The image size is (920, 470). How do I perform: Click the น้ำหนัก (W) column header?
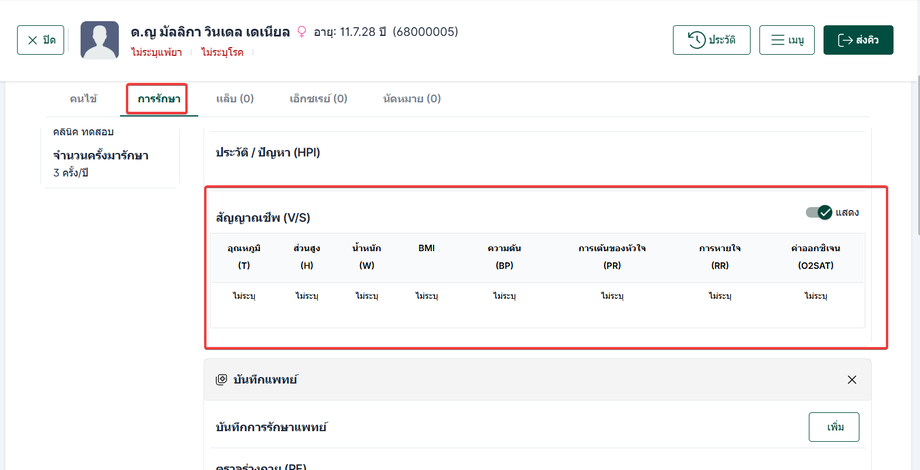[x=367, y=257]
